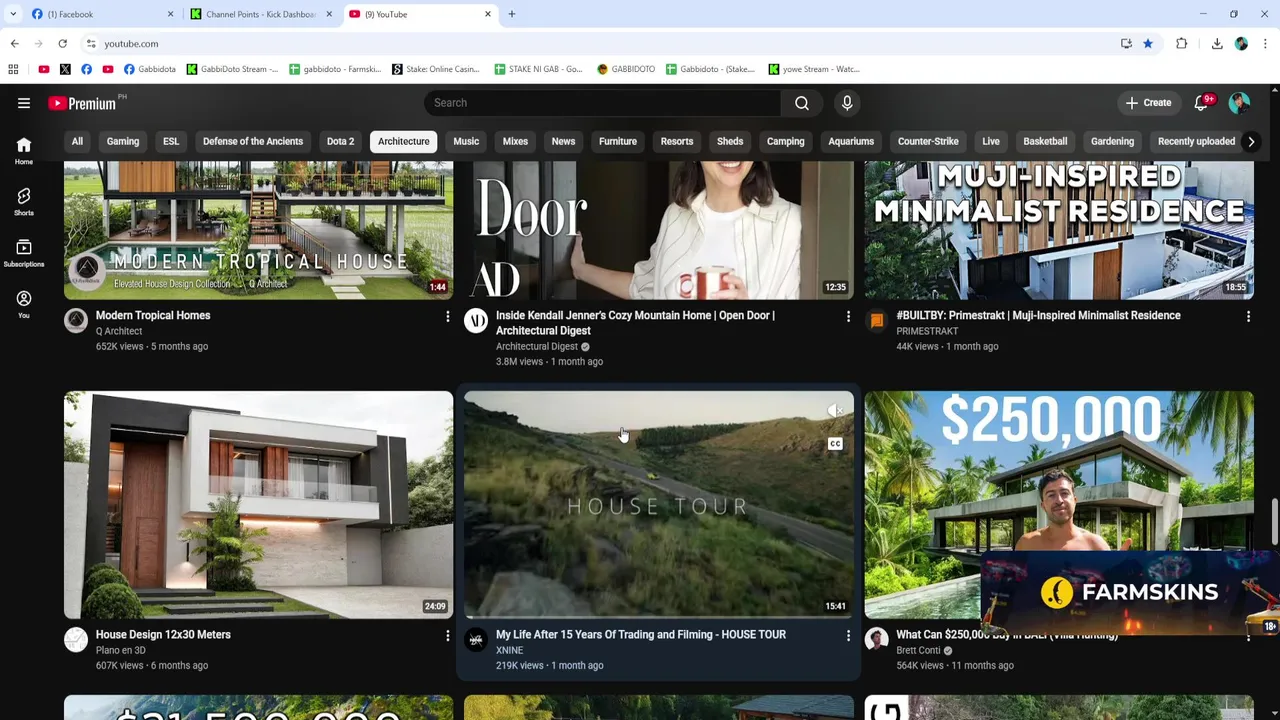Click the magnifier search button
Viewport: 1280px width, 720px height.
[802, 103]
